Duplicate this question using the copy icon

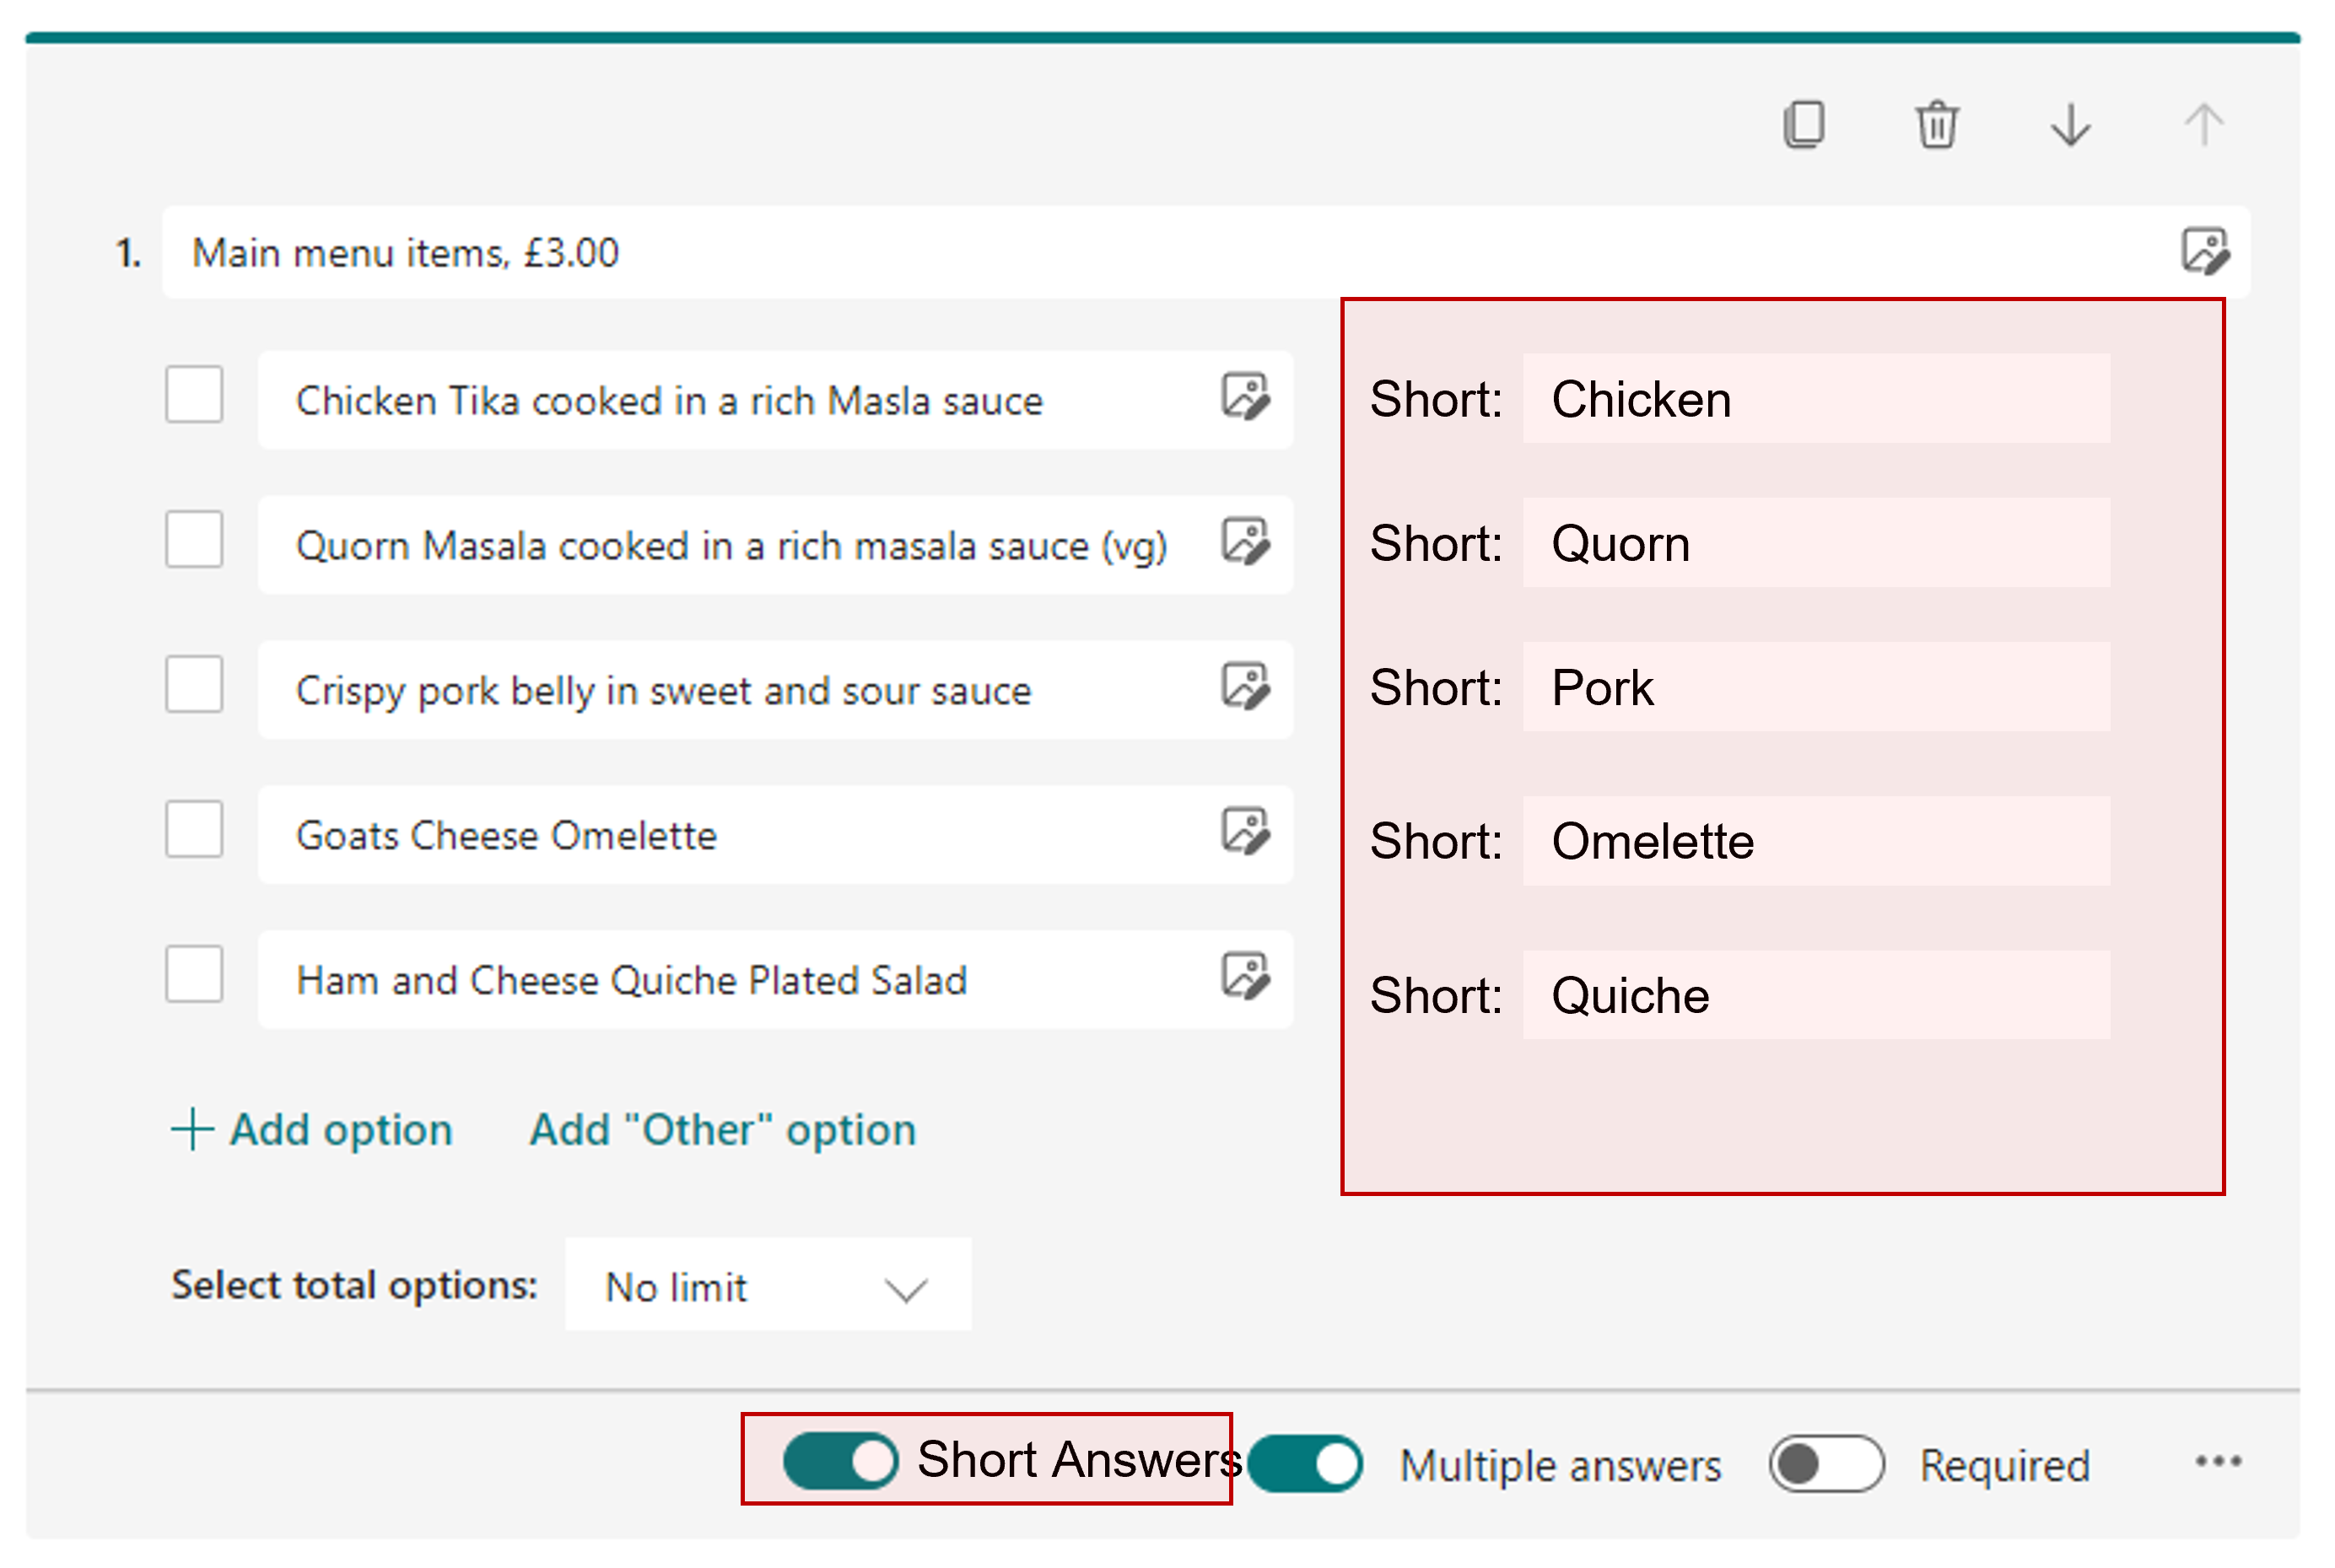[x=1806, y=124]
